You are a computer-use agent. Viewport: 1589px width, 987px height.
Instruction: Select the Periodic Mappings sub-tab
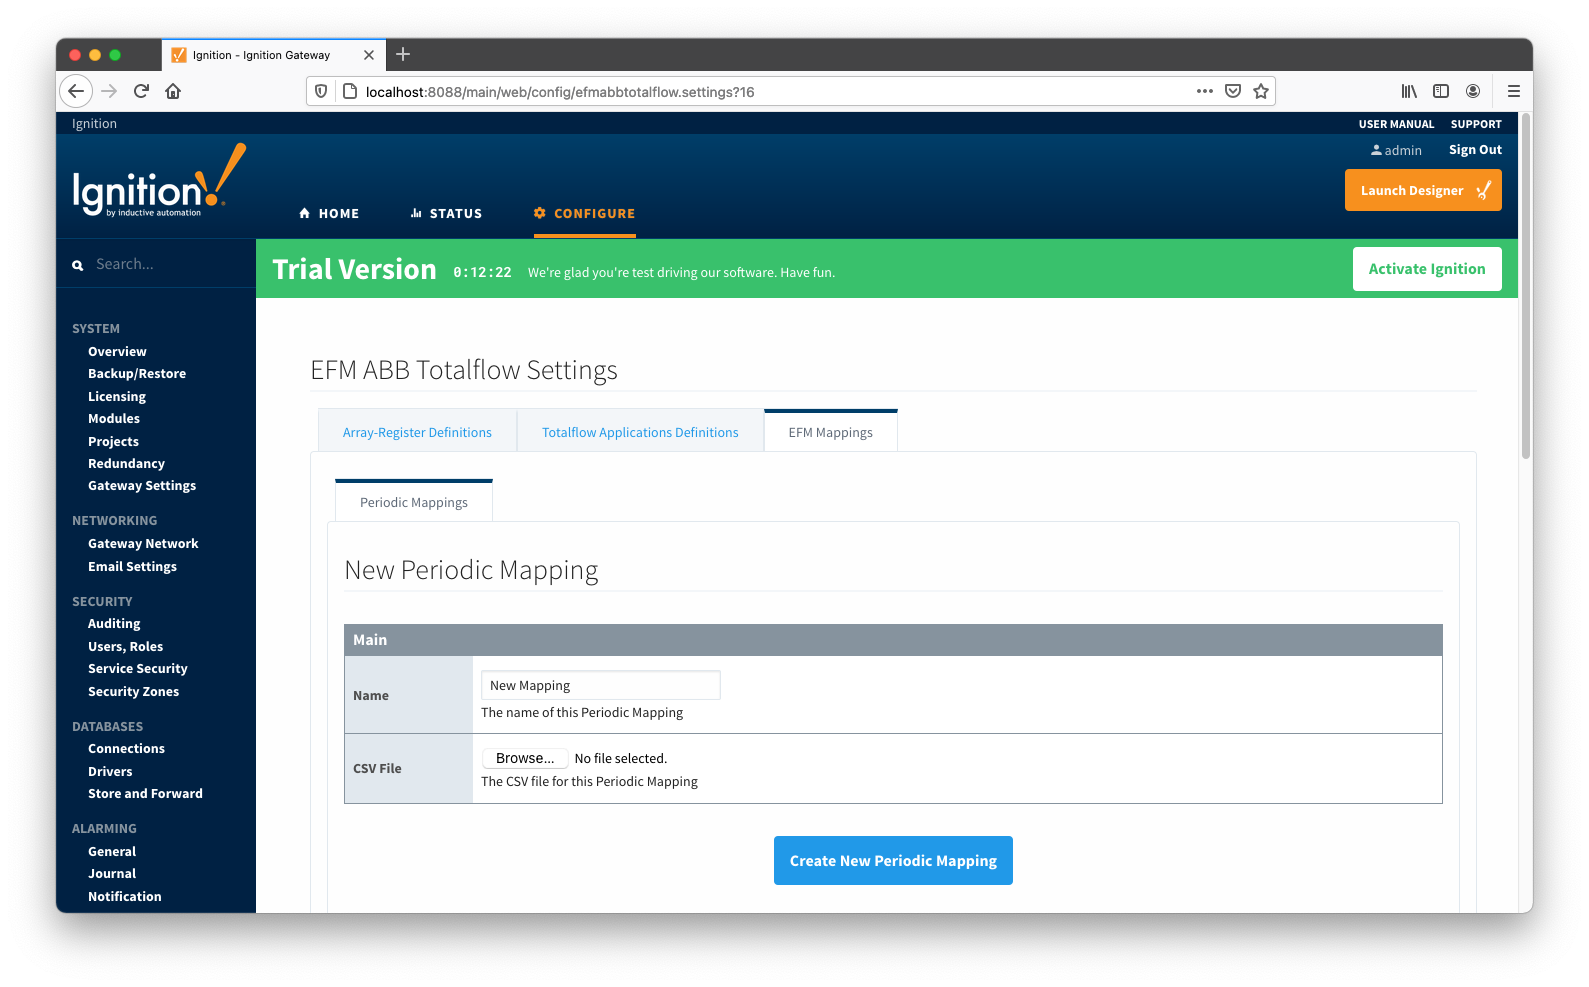[414, 502]
